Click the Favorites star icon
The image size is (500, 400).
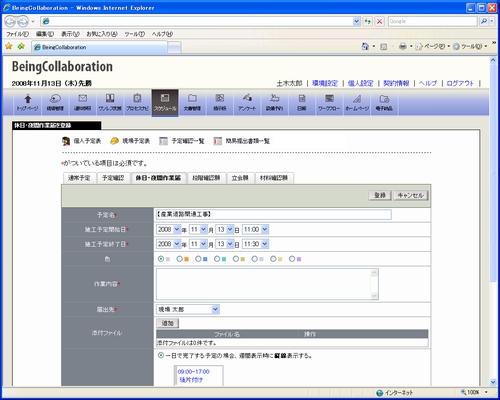coord(9,46)
